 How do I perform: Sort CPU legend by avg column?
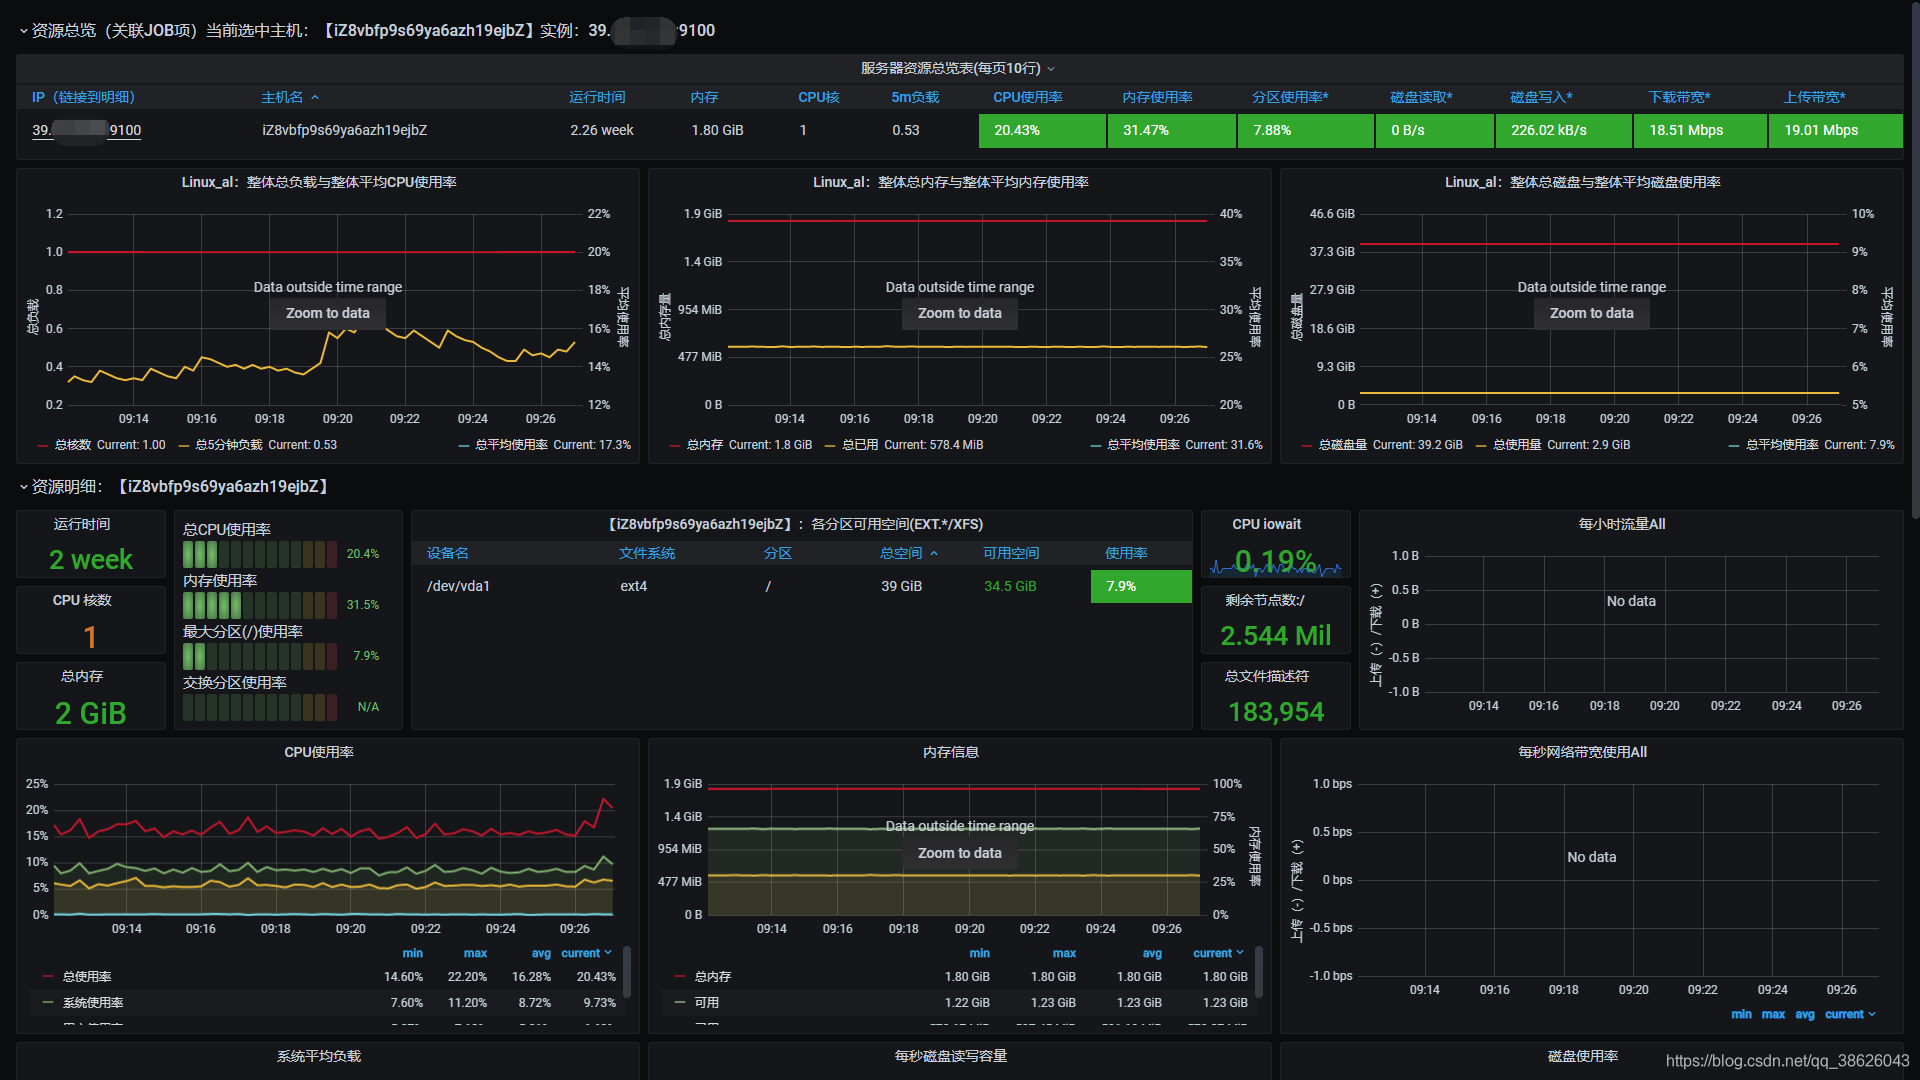click(x=541, y=953)
